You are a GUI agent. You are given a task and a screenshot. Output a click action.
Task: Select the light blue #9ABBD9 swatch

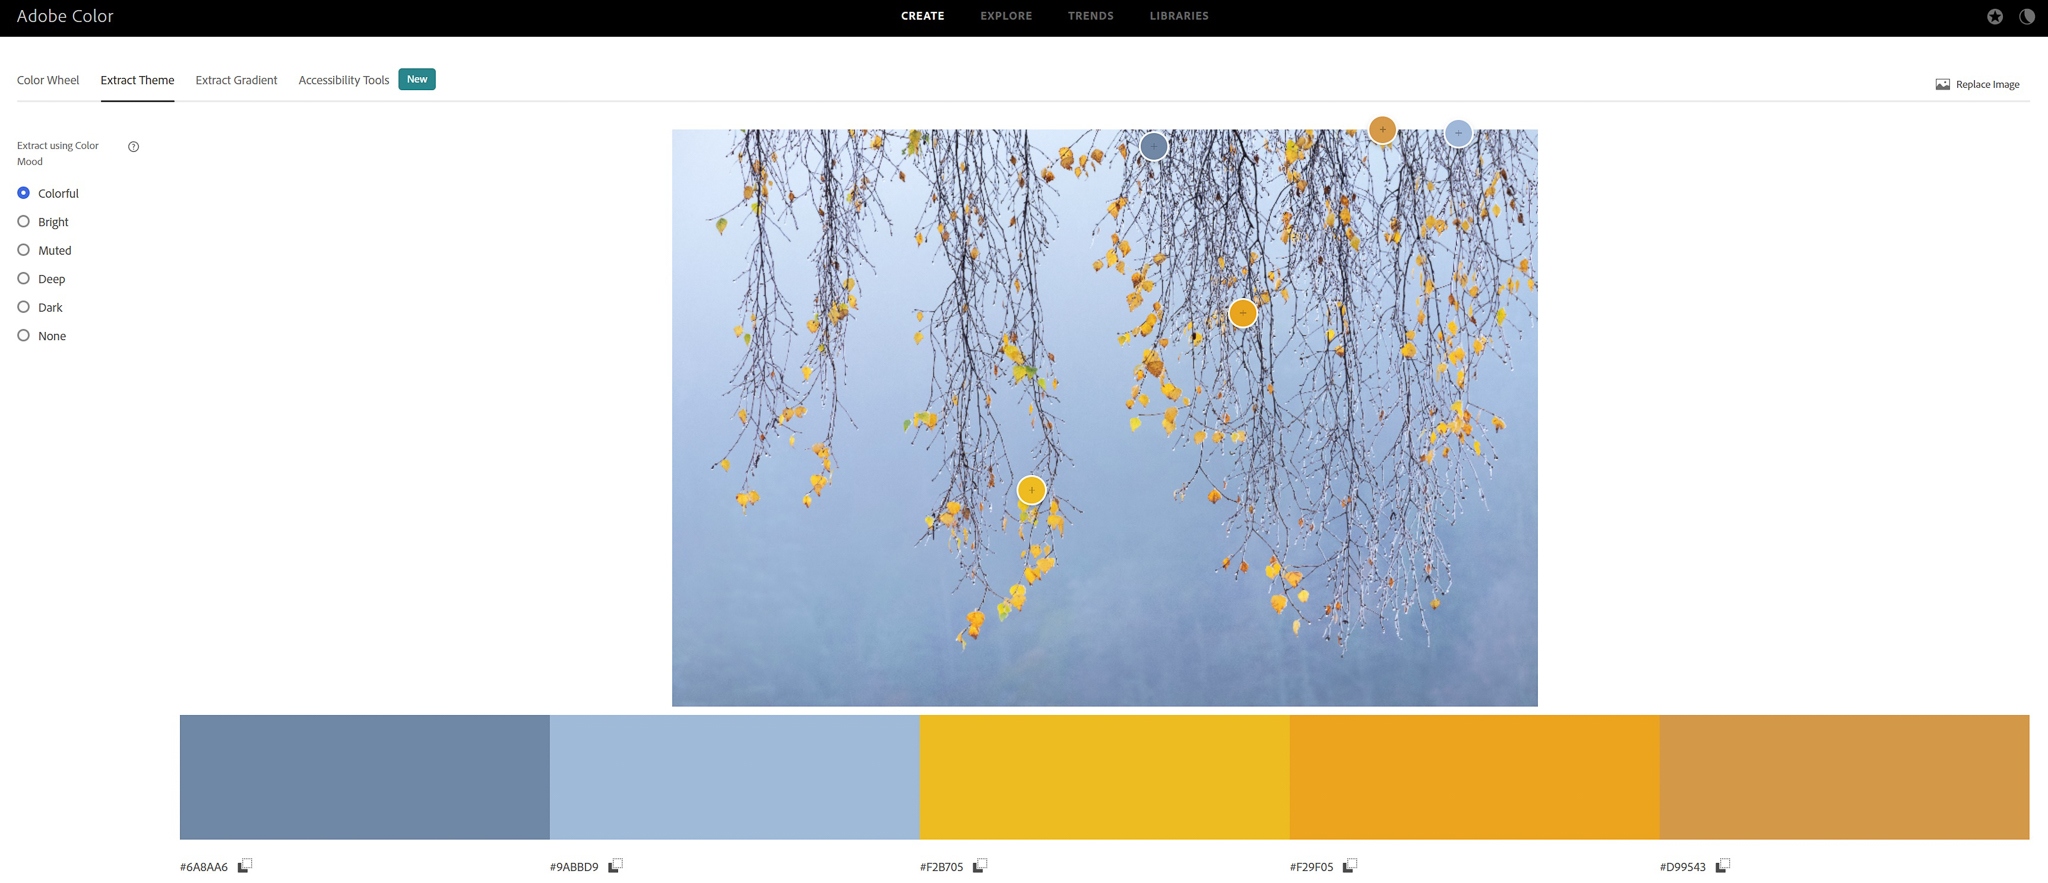(x=735, y=777)
